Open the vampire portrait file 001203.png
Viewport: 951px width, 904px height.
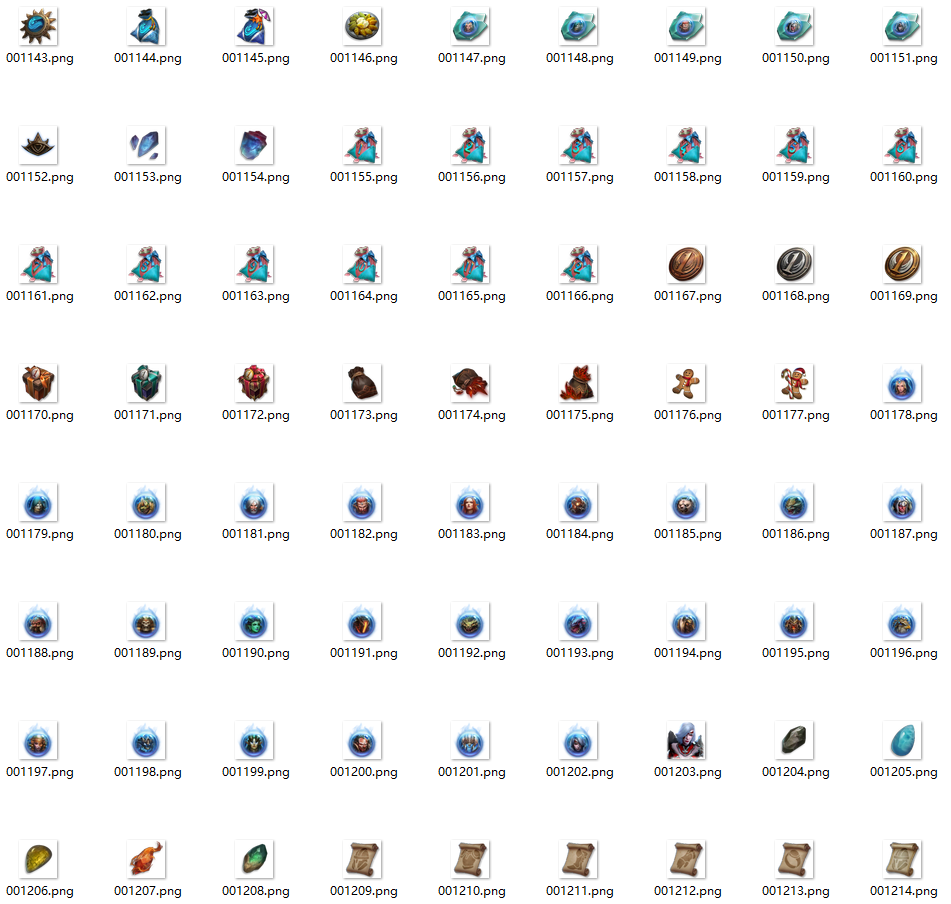coord(687,741)
